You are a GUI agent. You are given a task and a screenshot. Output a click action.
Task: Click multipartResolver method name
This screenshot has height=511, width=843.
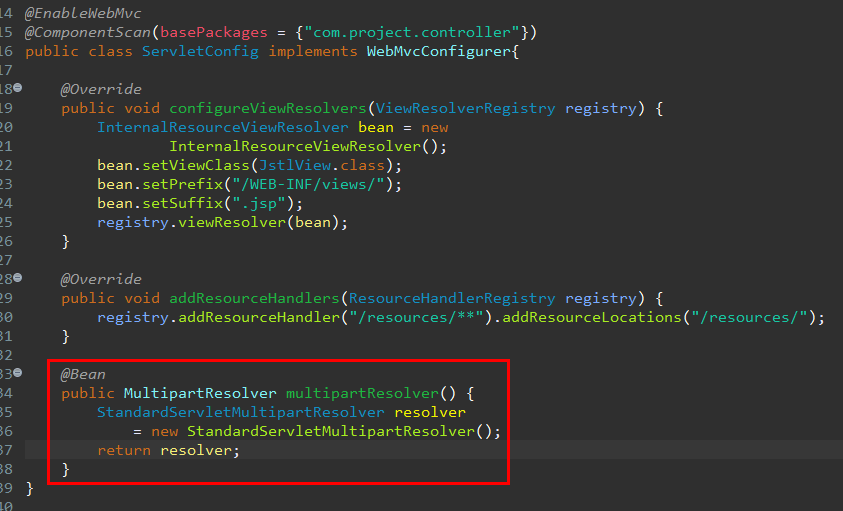point(362,393)
